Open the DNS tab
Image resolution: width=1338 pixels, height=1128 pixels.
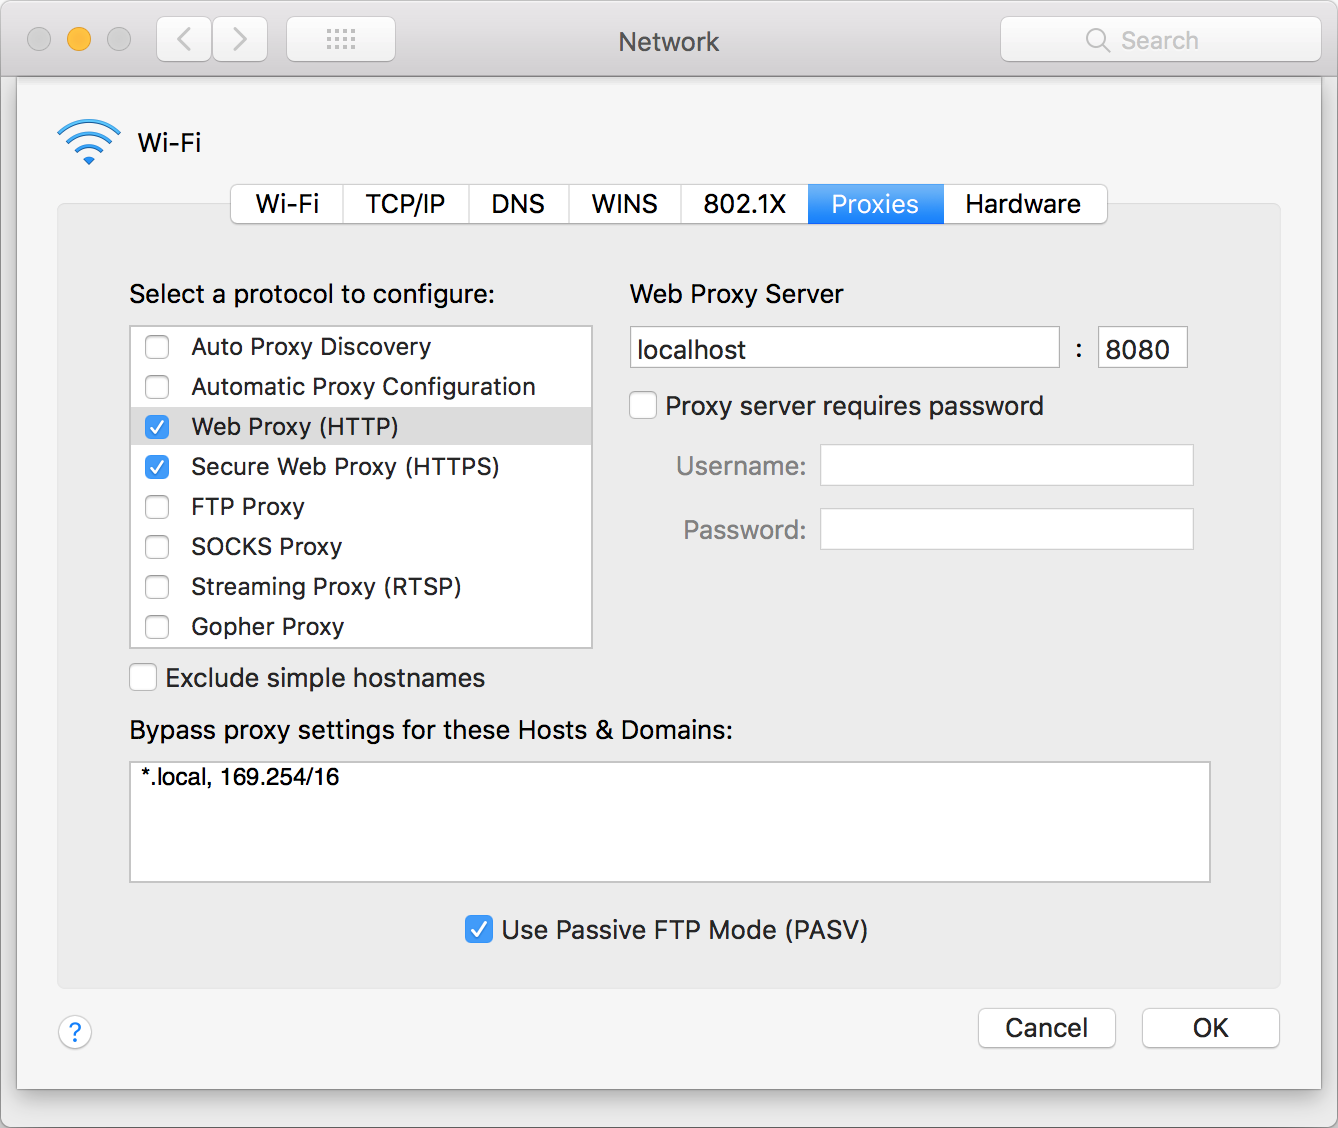coord(518,204)
